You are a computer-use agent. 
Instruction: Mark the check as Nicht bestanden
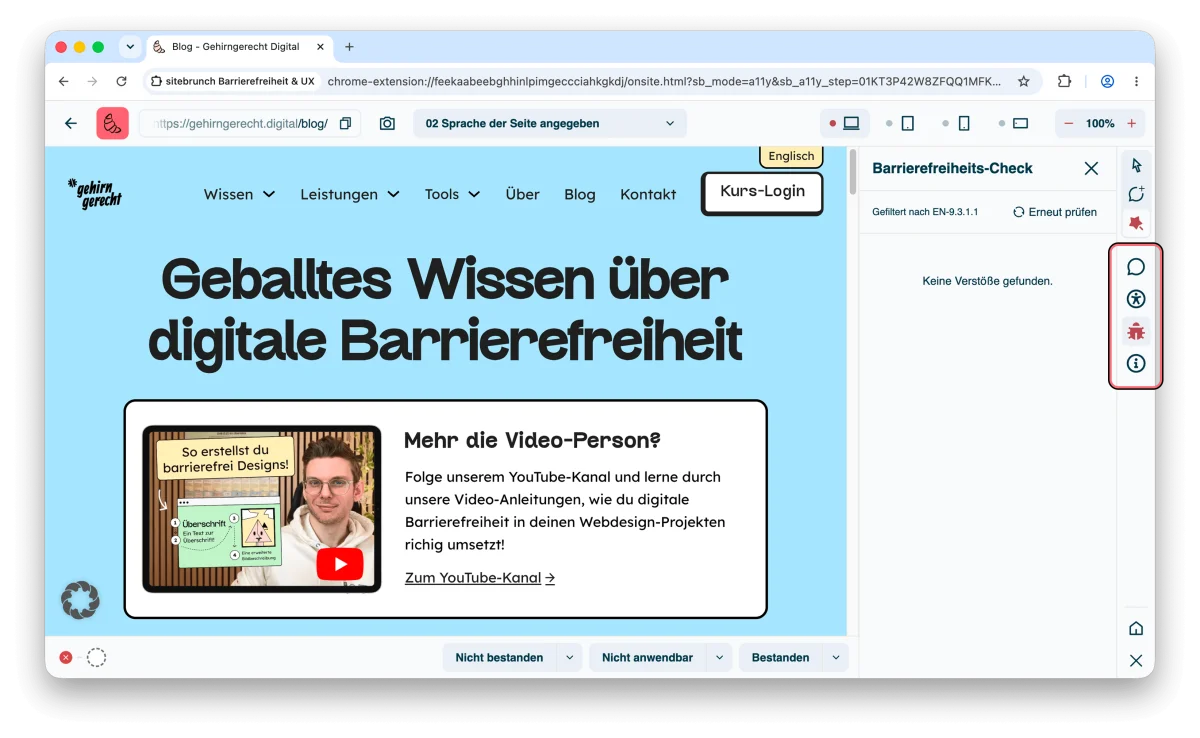[499, 657]
